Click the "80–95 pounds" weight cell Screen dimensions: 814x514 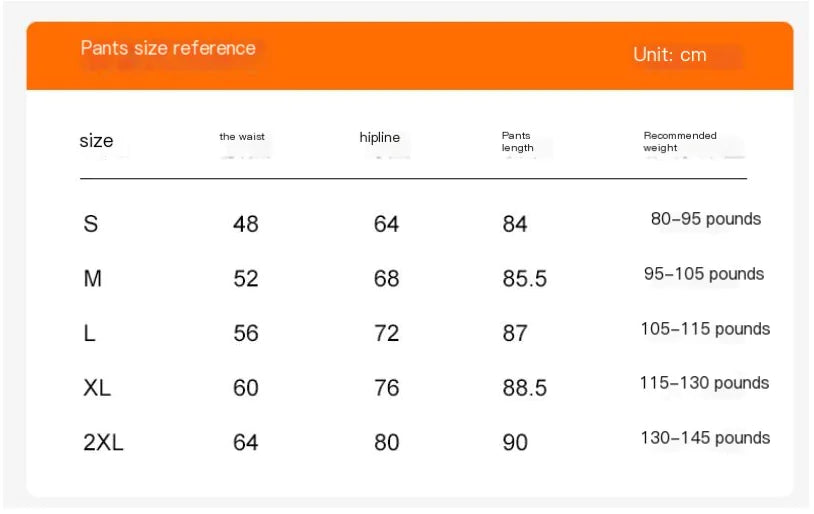pyautogui.click(x=706, y=219)
